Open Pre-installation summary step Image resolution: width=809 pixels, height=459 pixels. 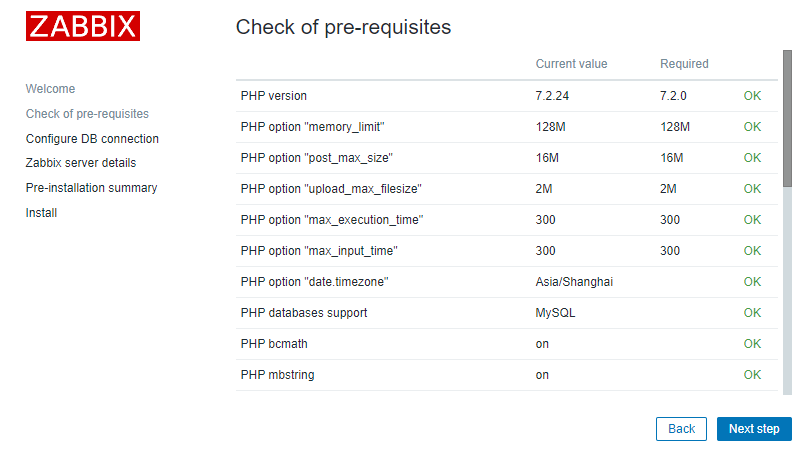tap(91, 188)
